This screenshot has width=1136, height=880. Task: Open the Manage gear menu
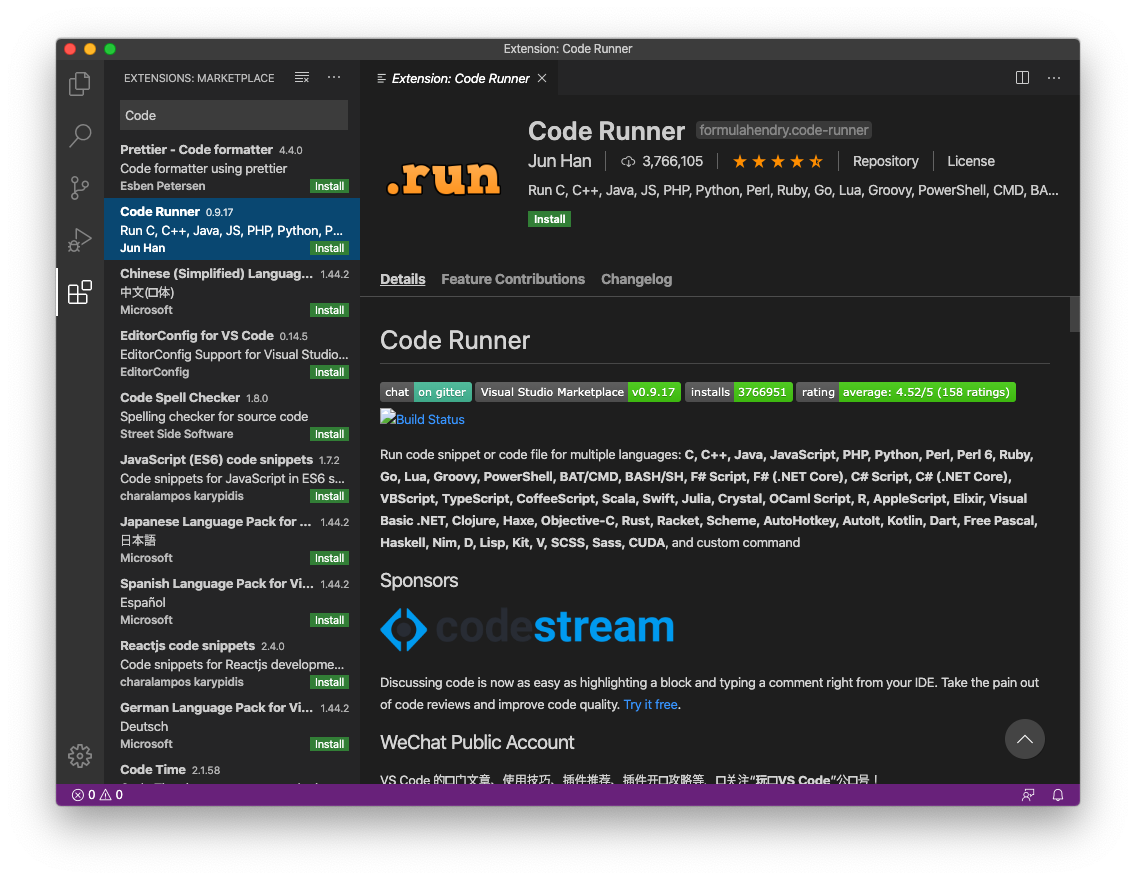[x=80, y=755]
